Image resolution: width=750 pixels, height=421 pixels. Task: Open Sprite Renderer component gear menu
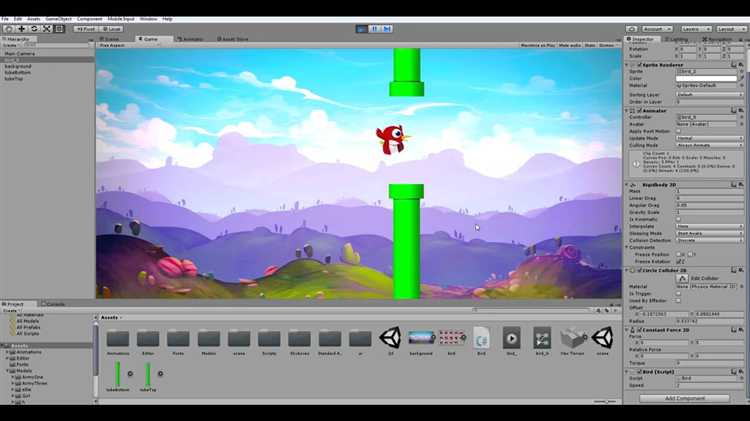[x=741, y=65]
